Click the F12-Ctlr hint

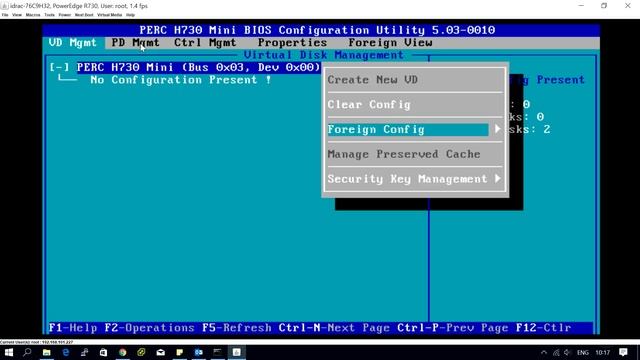click(543, 328)
